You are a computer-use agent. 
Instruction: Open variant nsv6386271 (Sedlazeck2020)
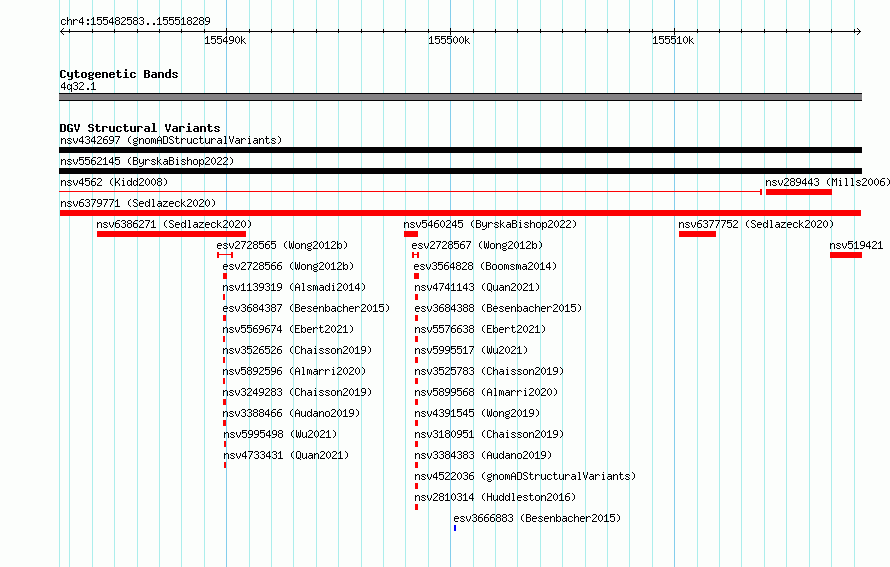tap(174, 224)
